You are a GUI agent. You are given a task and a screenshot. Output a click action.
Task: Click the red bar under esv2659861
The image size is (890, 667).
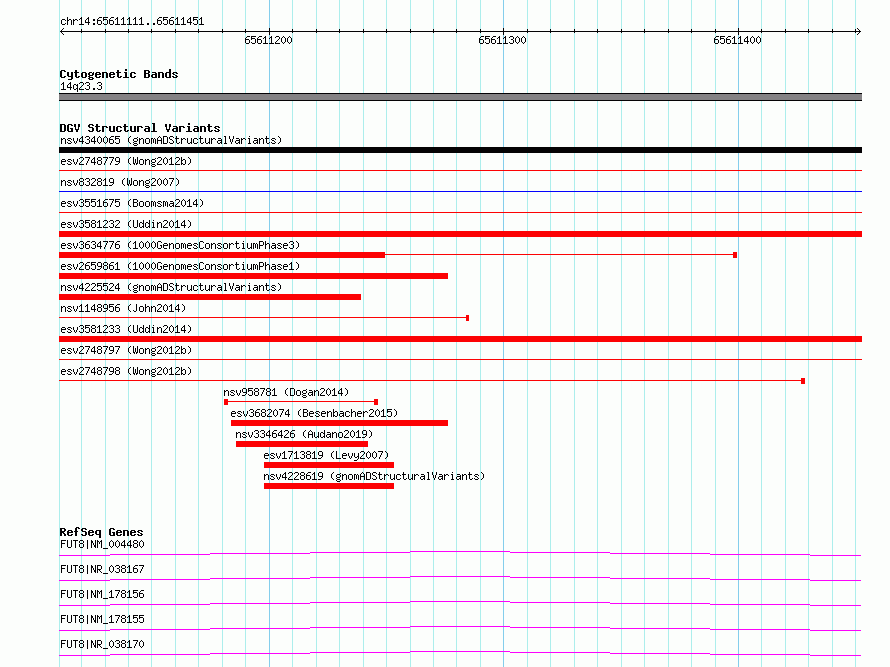[x=254, y=276]
